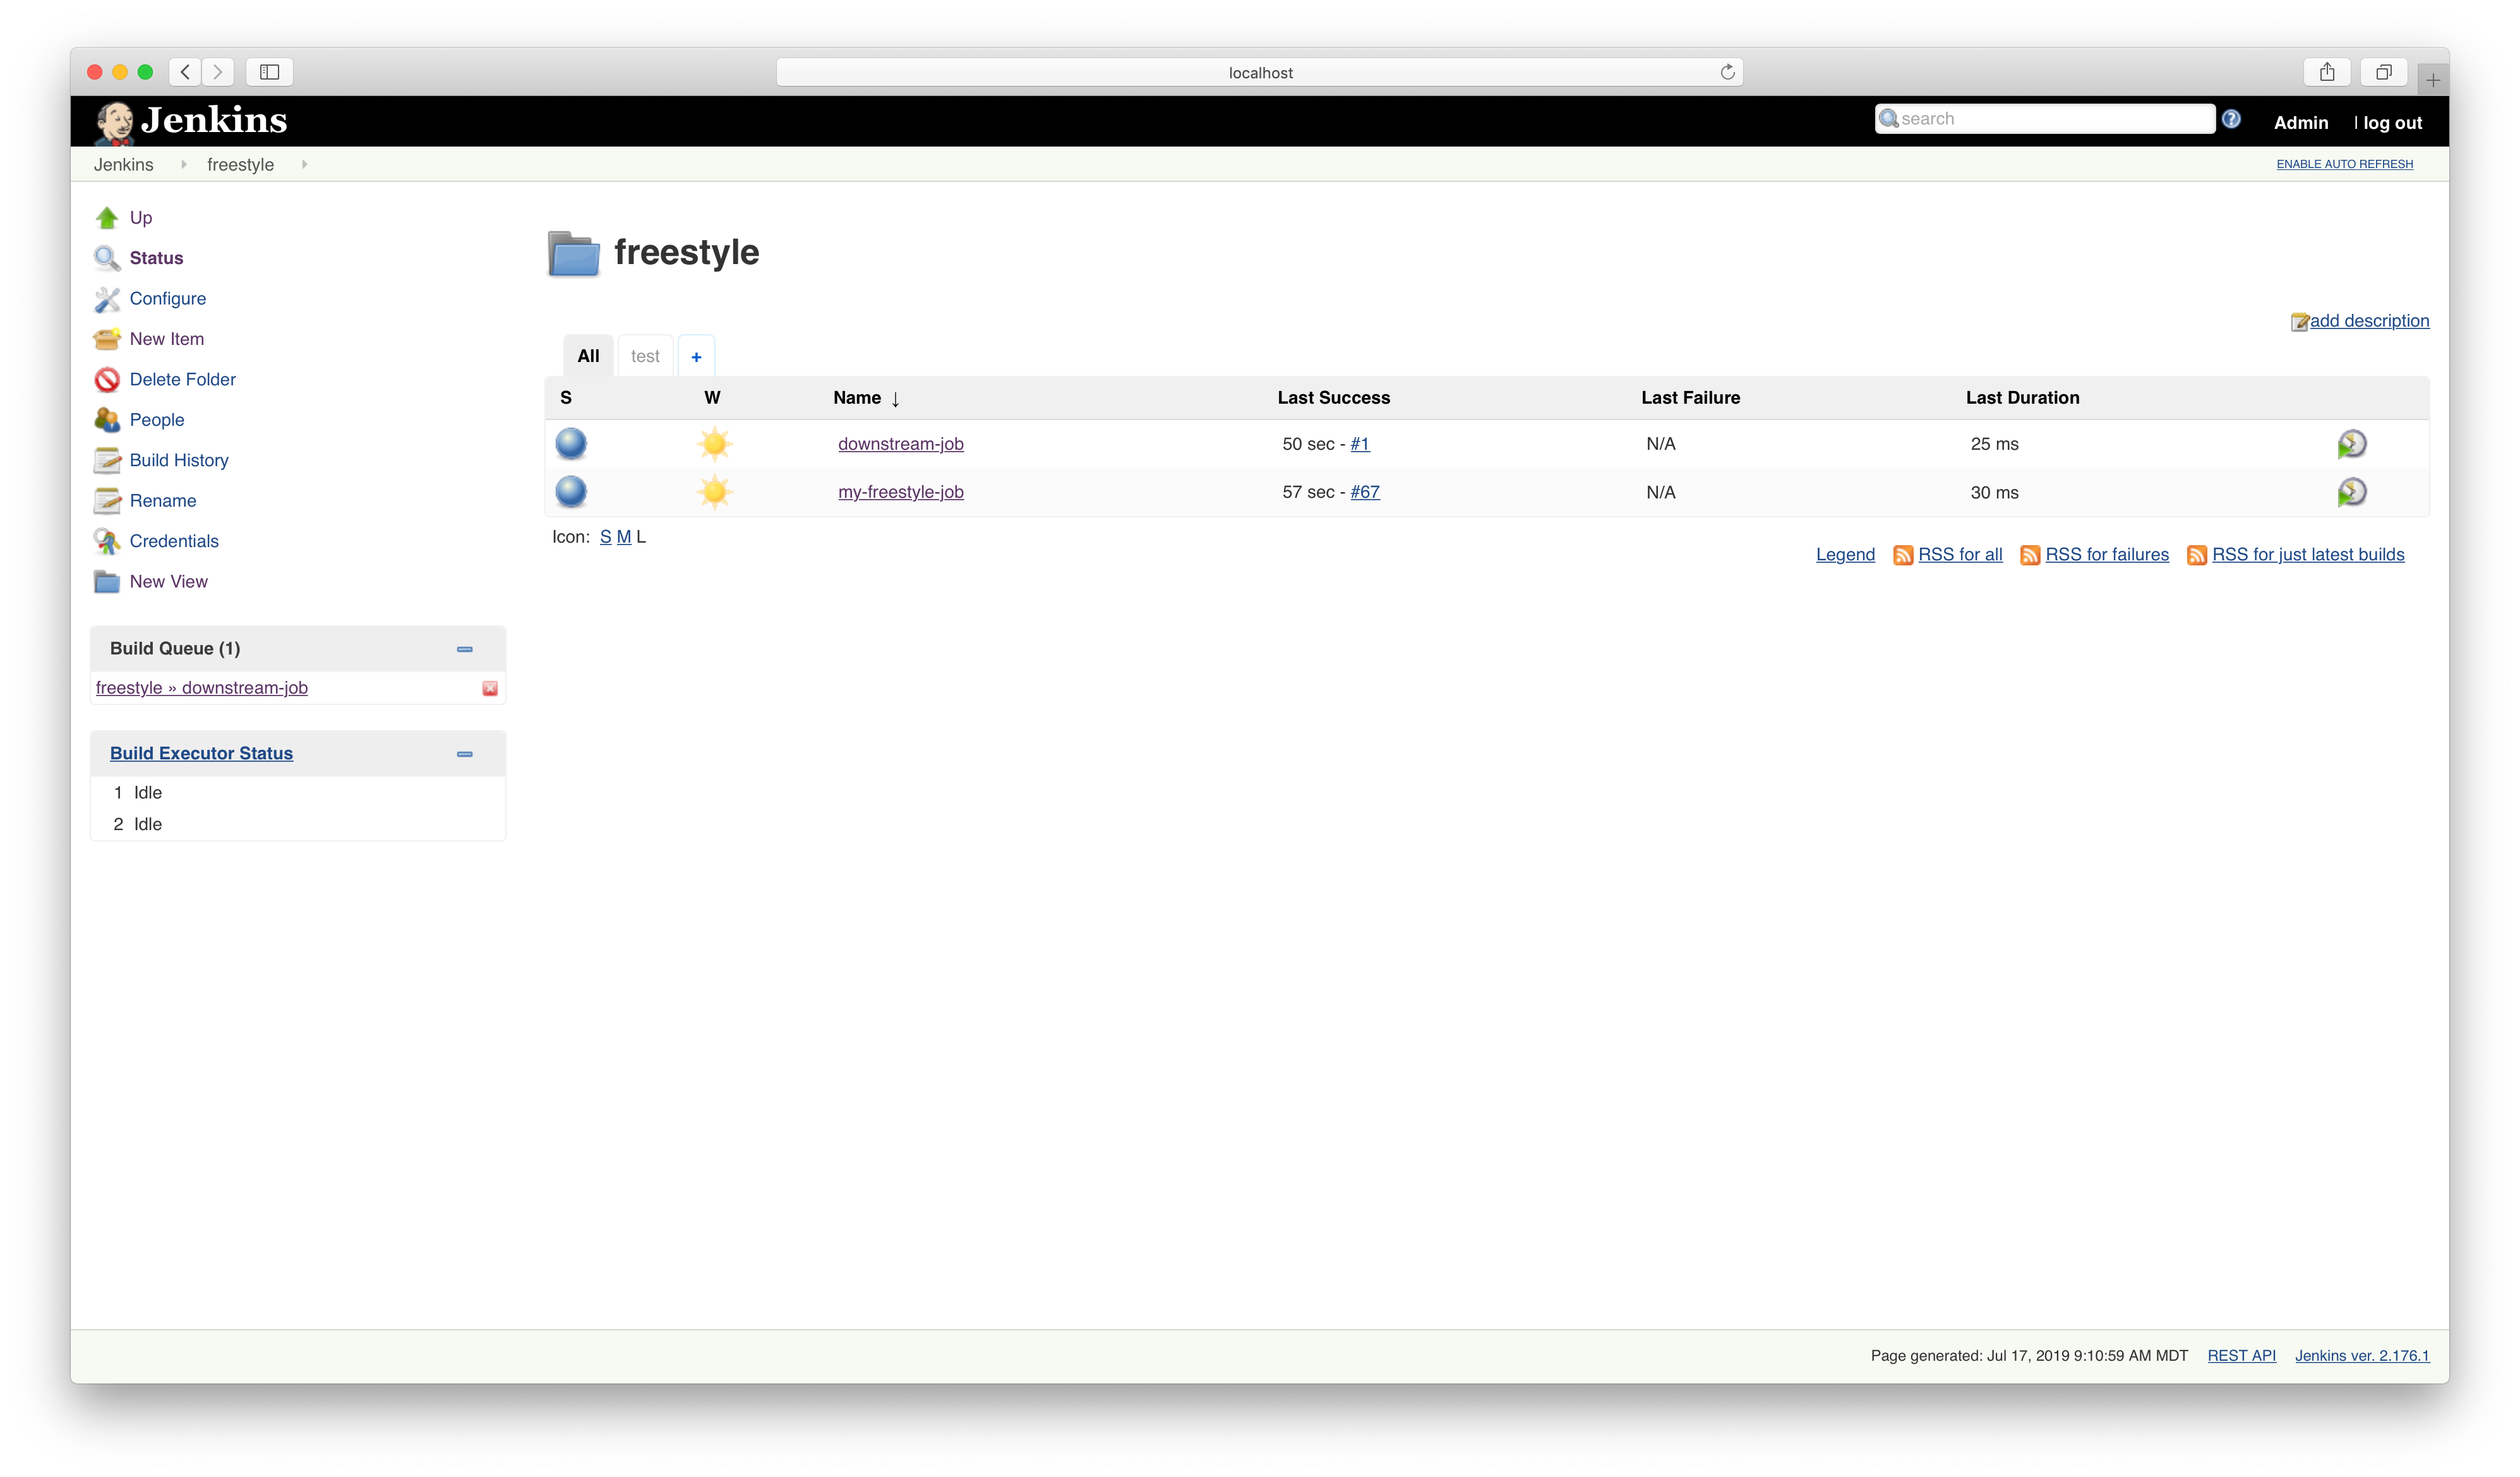Open the my-freestyle-job link
The image size is (2520, 1477).
[900, 492]
